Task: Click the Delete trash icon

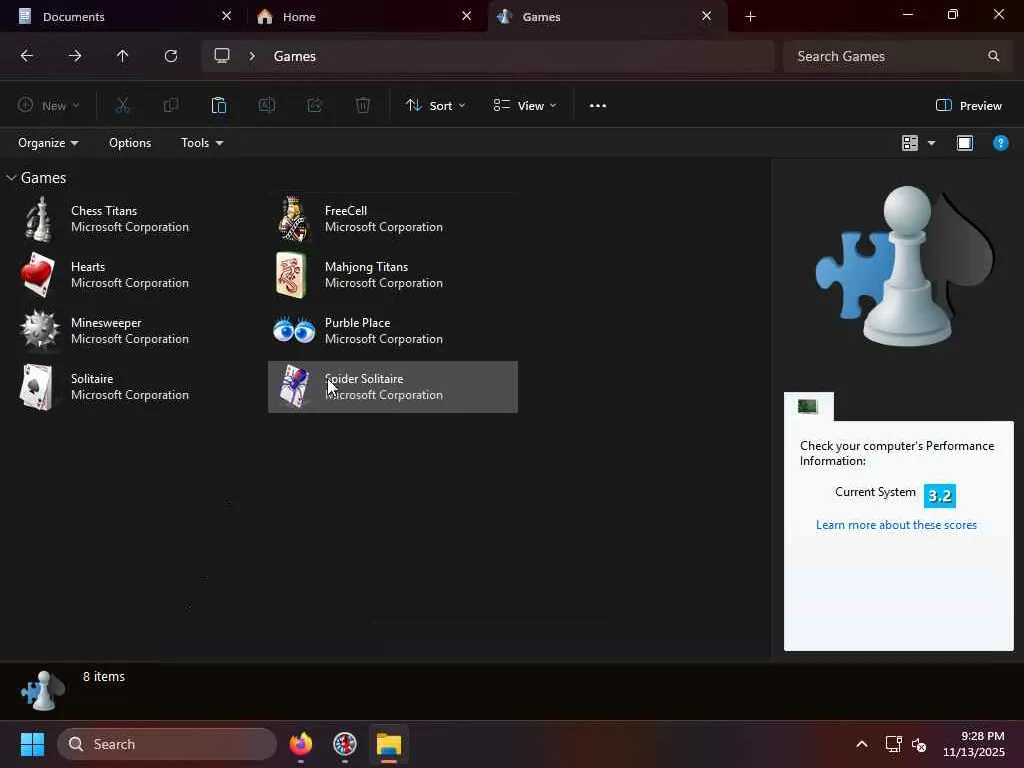Action: coord(363,105)
